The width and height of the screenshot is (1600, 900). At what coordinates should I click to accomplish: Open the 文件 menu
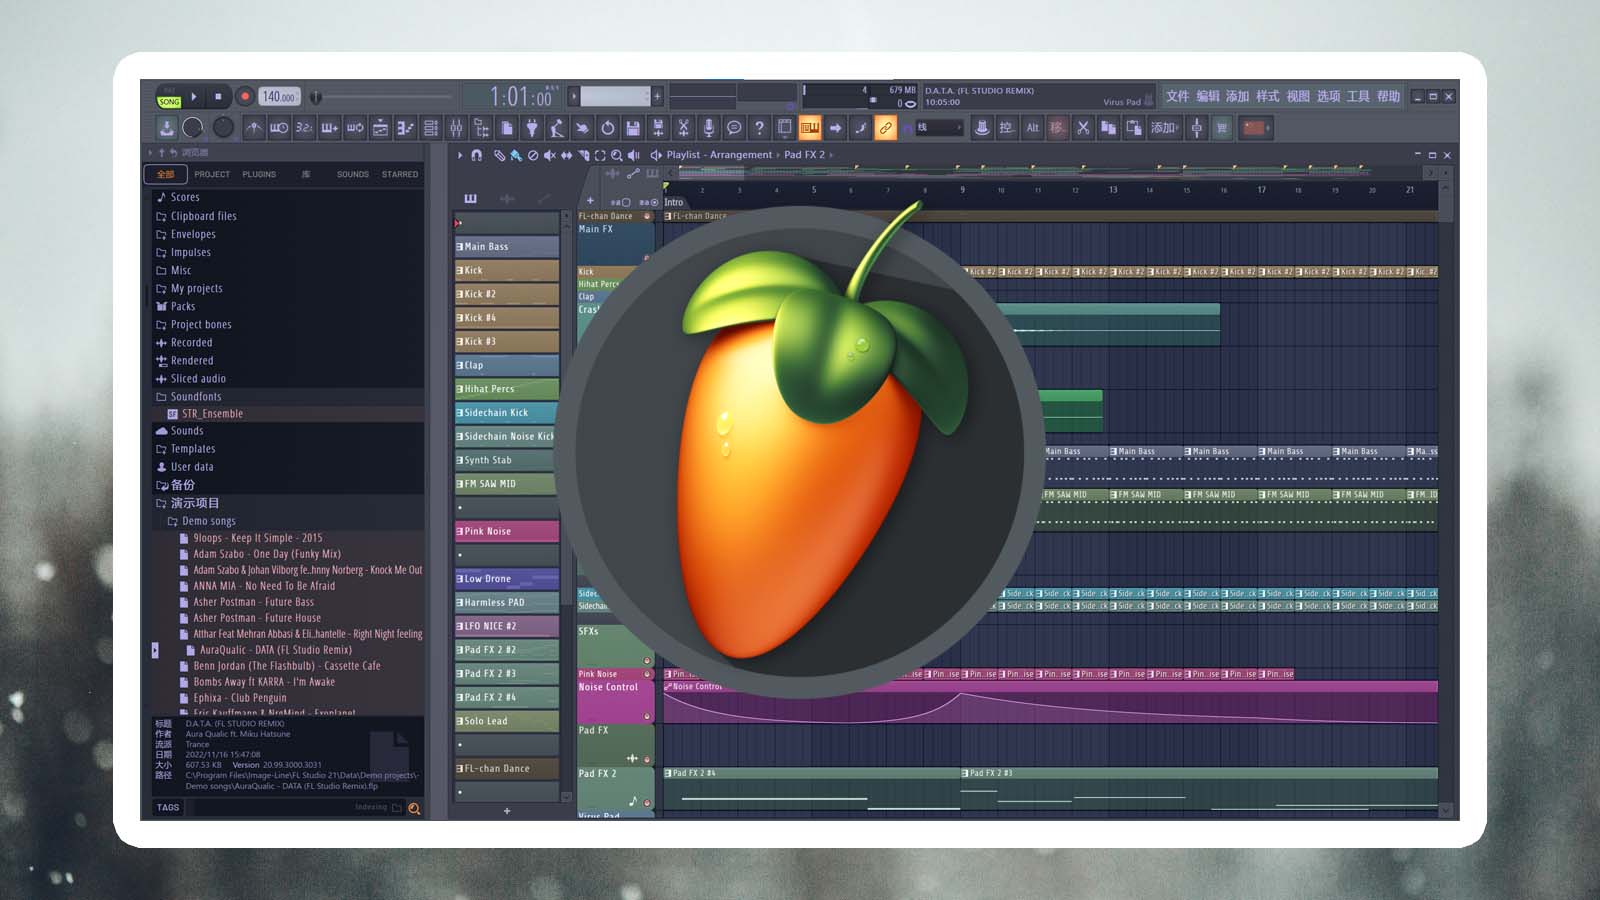1177,97
